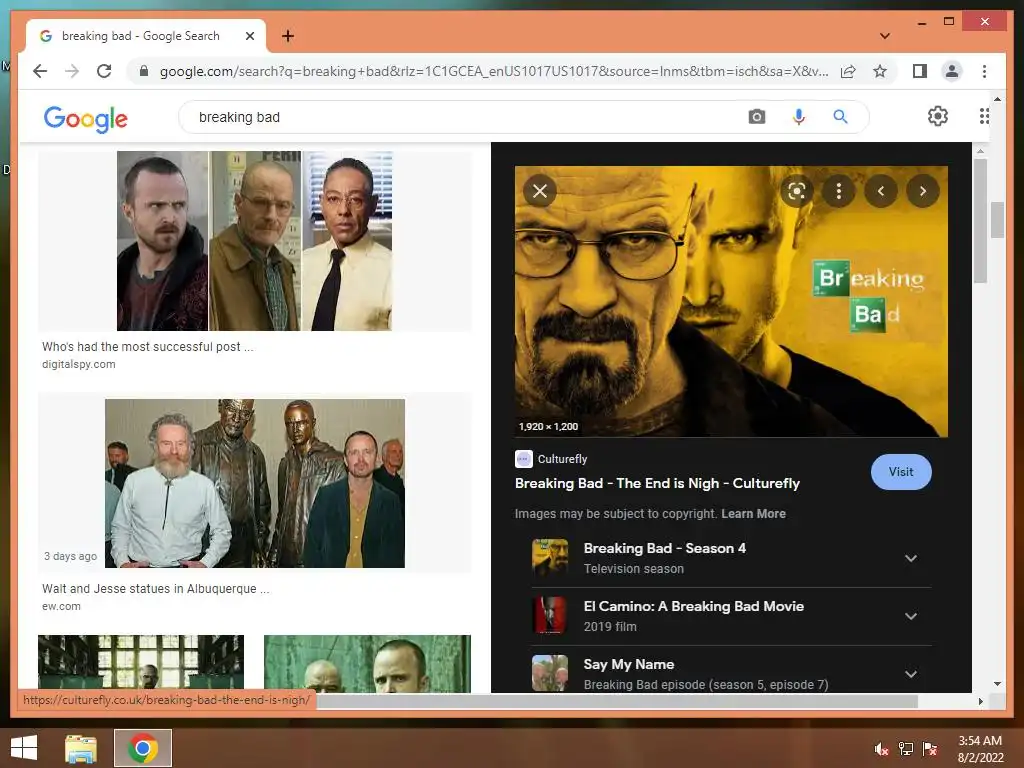Start voice search with microphone icon
This screenshot has height=768, width=1024.
pyautogui.click(x=798, y=117)
